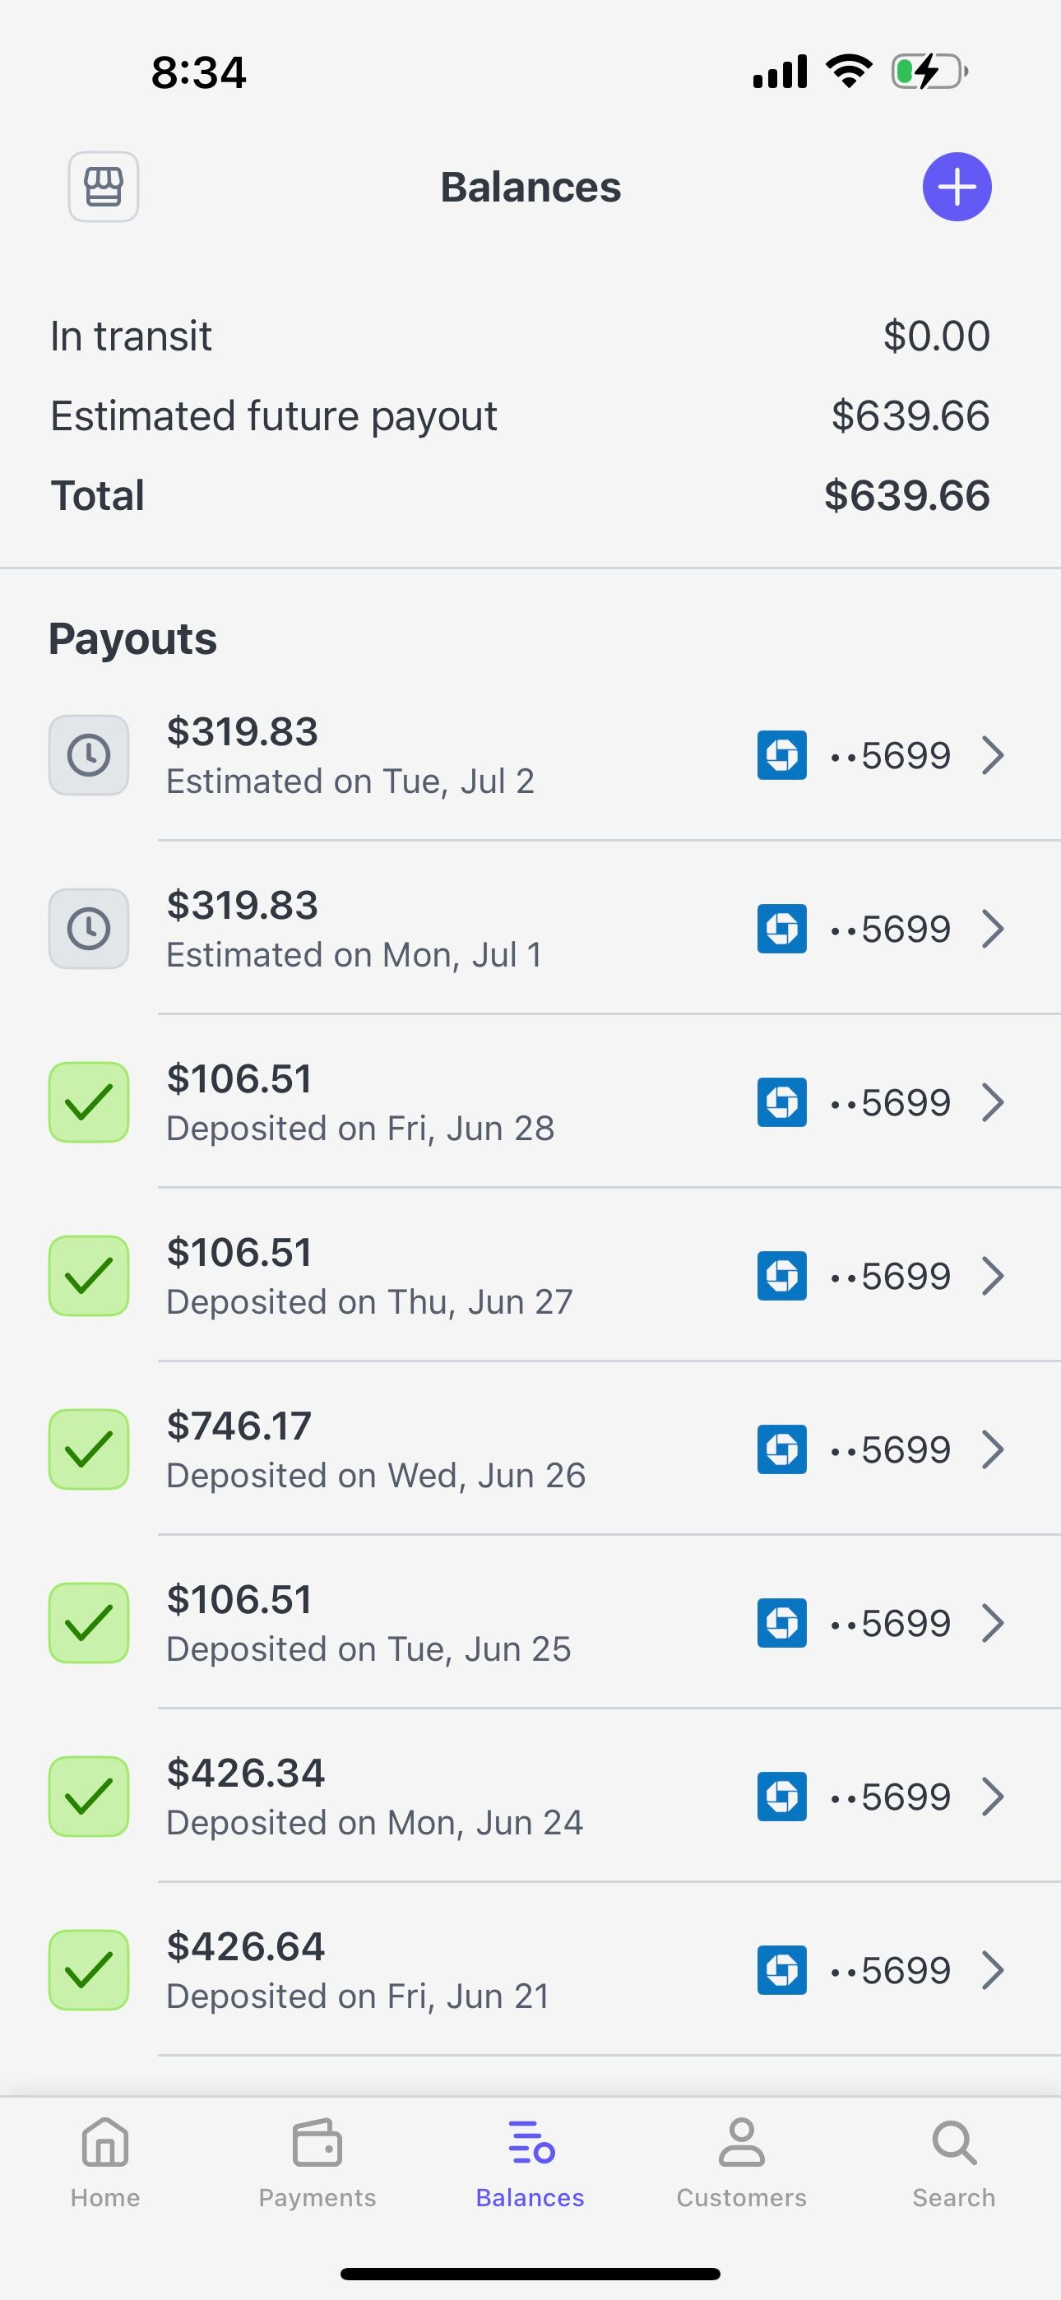This screenshot has width=1061, height=2300.
Task: Expand the Thu, Jun 27 payout chevron
Action: 992,1276
